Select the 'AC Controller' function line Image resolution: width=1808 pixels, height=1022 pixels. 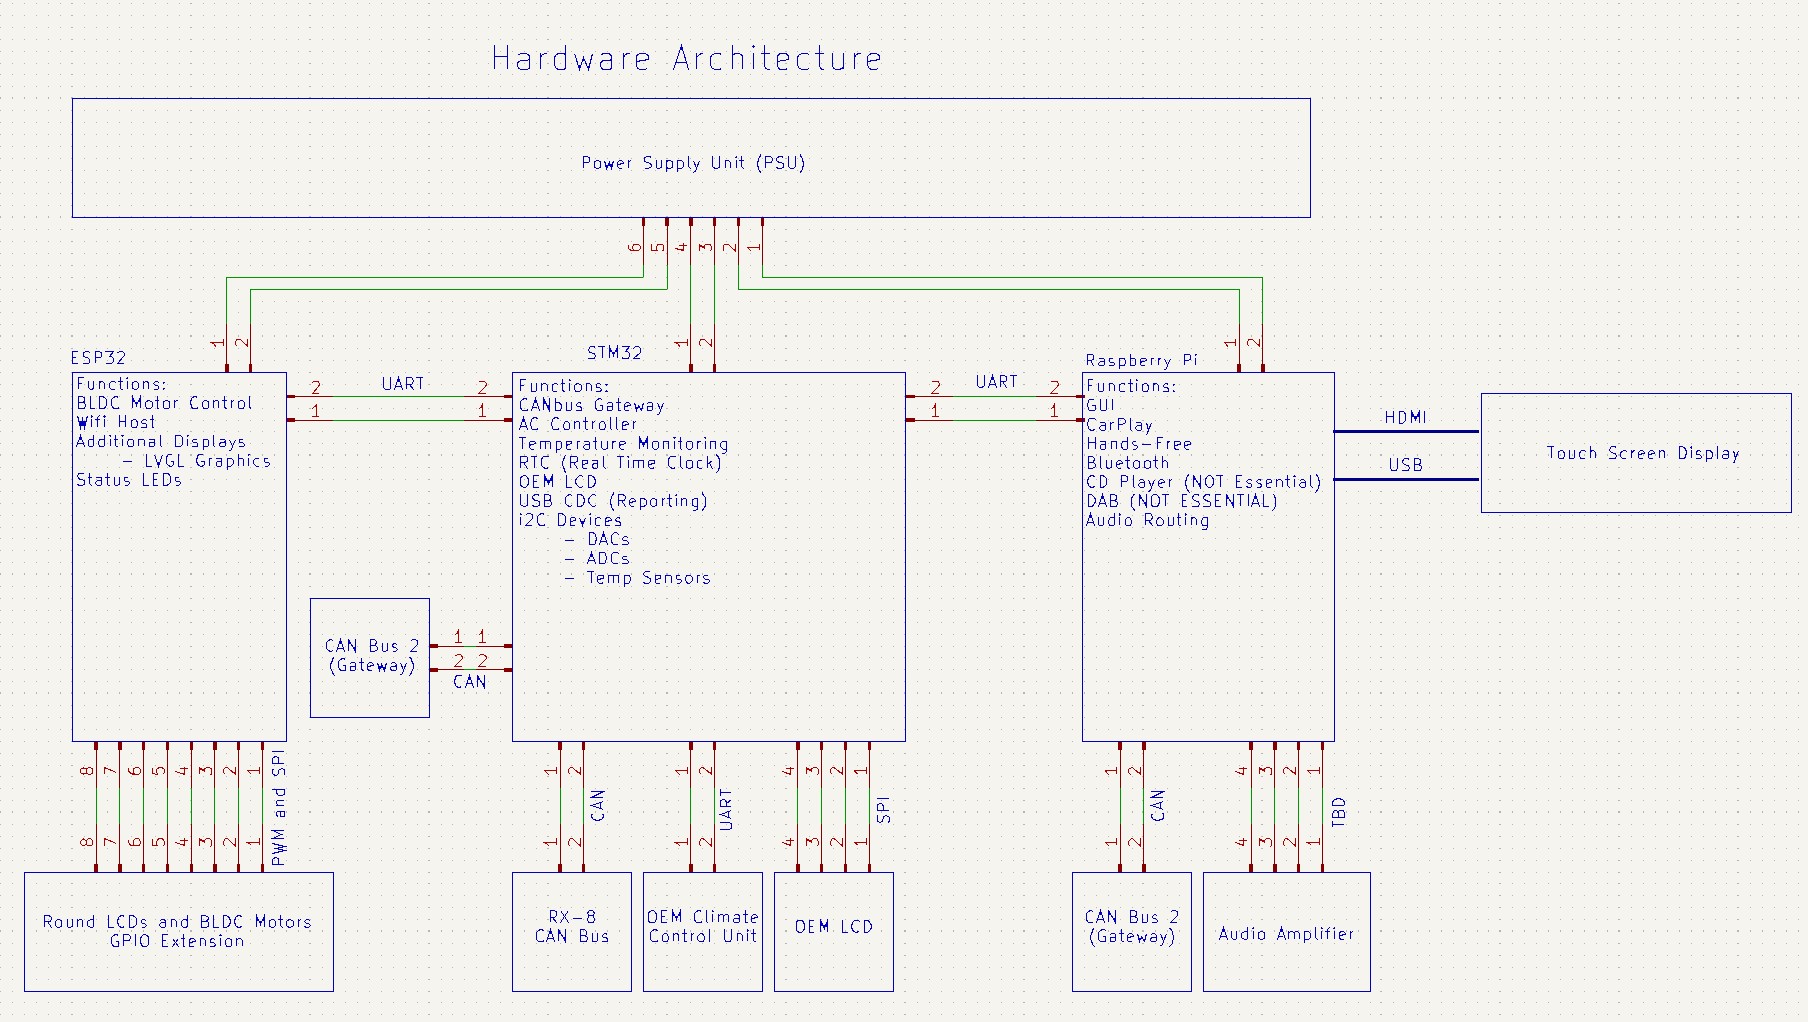tap(577, 424)
